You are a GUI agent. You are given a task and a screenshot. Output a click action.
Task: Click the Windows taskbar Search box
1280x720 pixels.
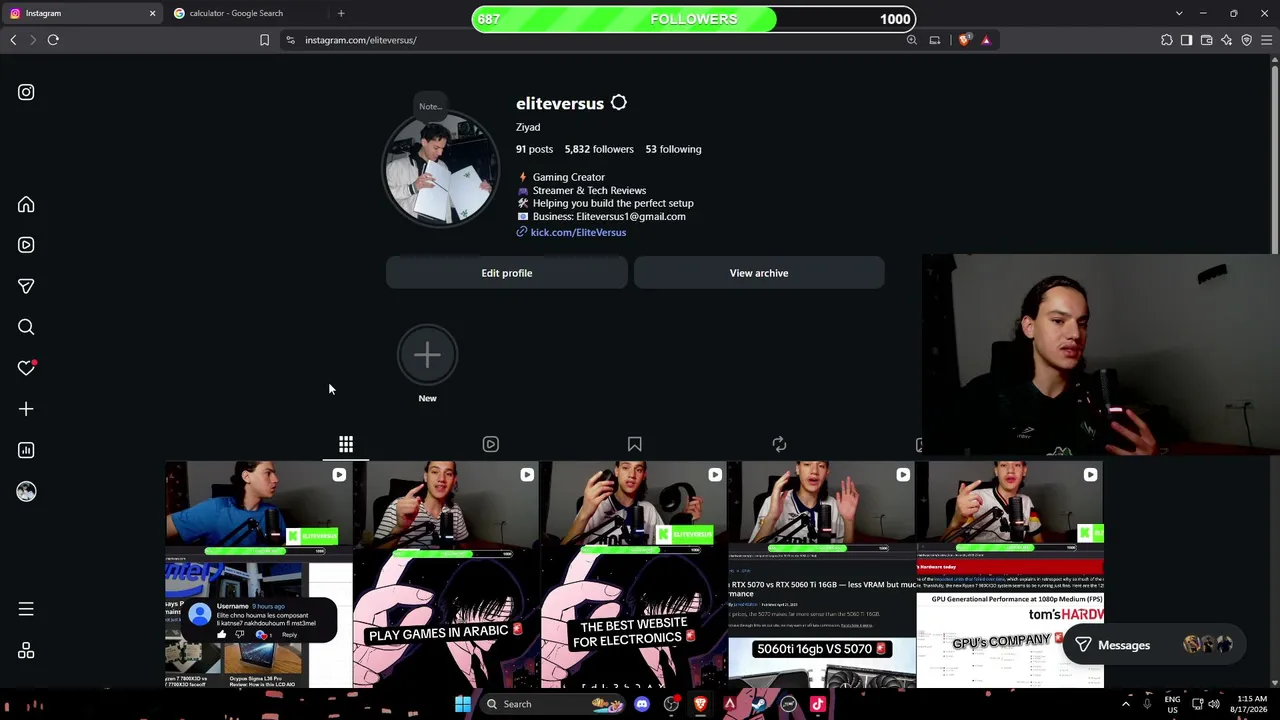[551, 704]
